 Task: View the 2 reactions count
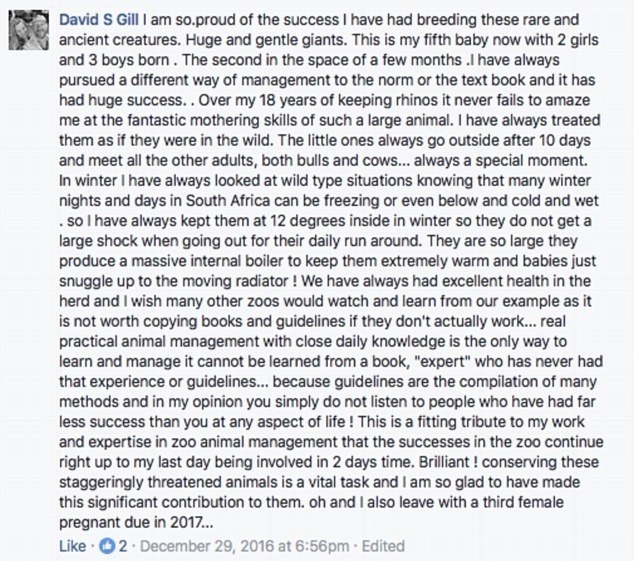pos(122,545)
